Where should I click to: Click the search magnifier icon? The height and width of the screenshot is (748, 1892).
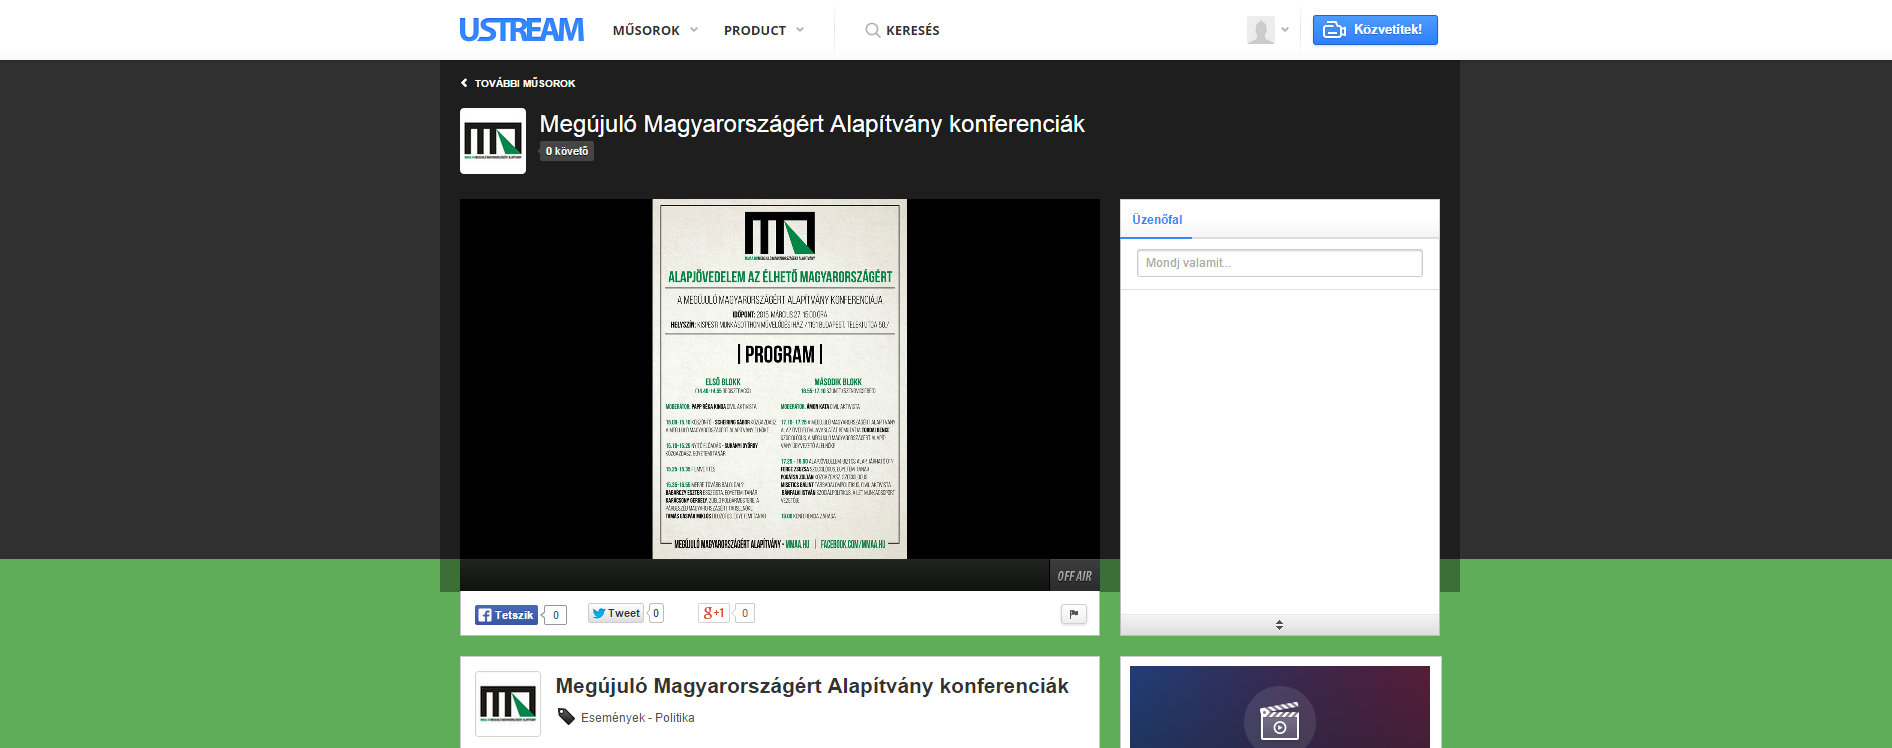tap(873, 30)
